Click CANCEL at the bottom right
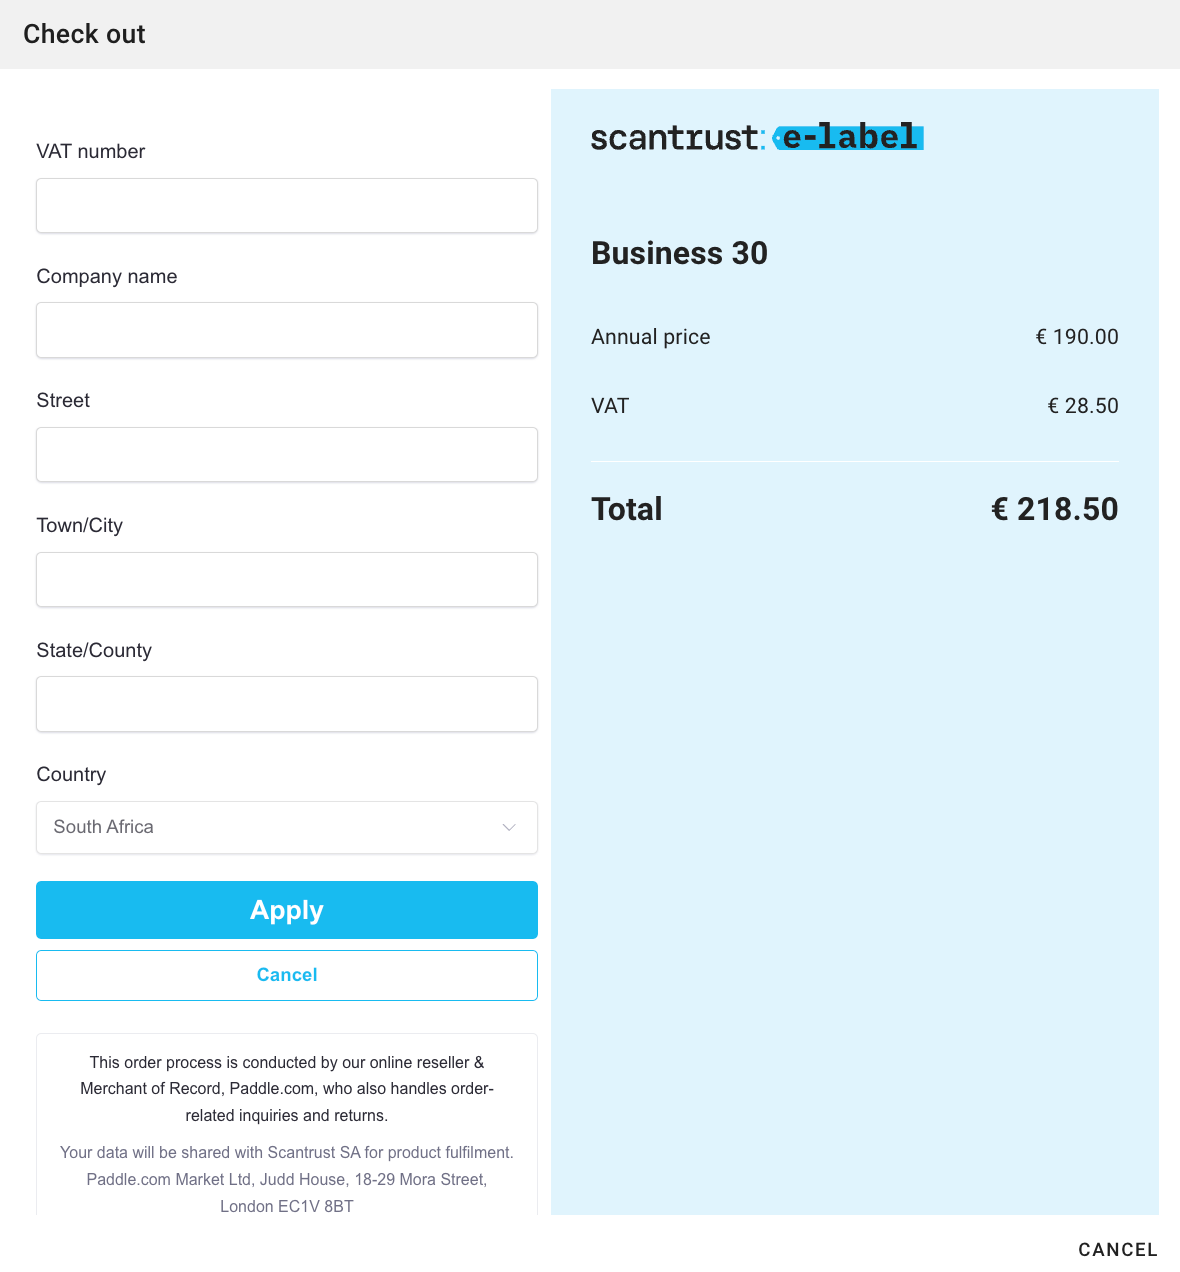The image size is (1180, 1272). pos(1117,1249)
